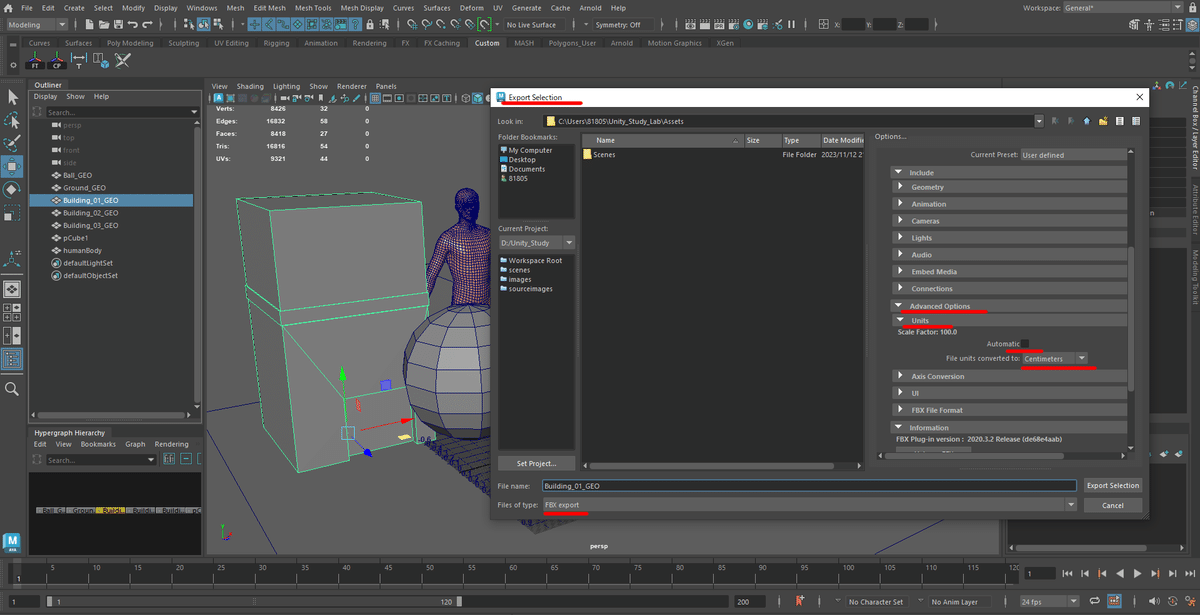The width and height of the screenshot is (1200, 615).
Task: Click the Set Project button
Action: [536, 463]
